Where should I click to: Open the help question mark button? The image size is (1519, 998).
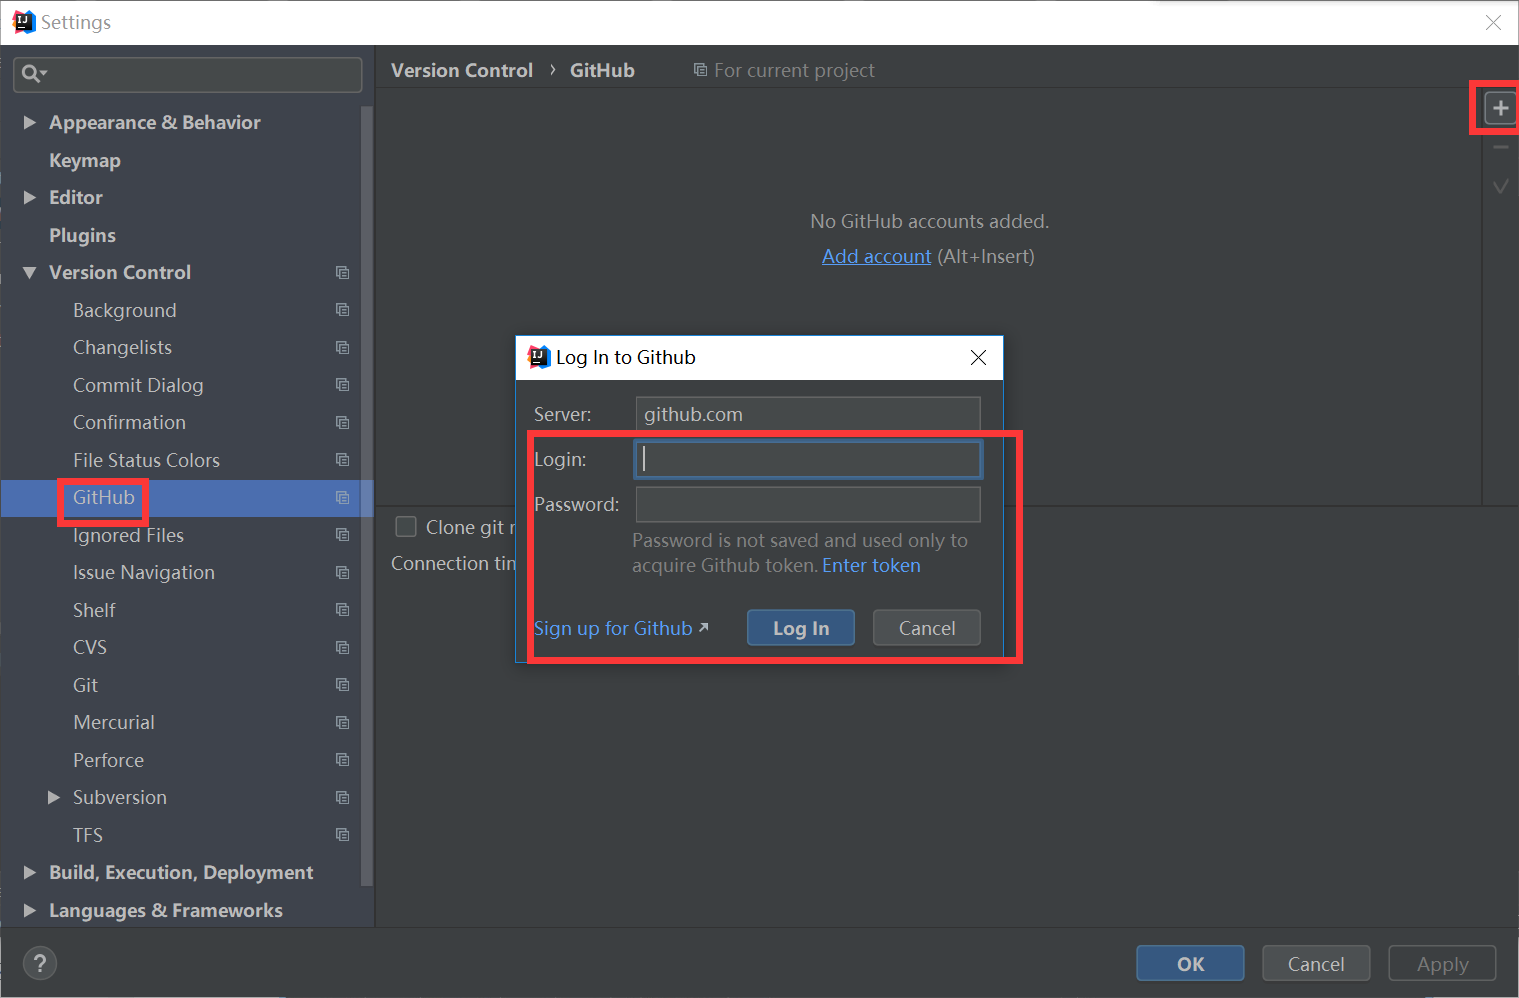click(x=39, y=963)
